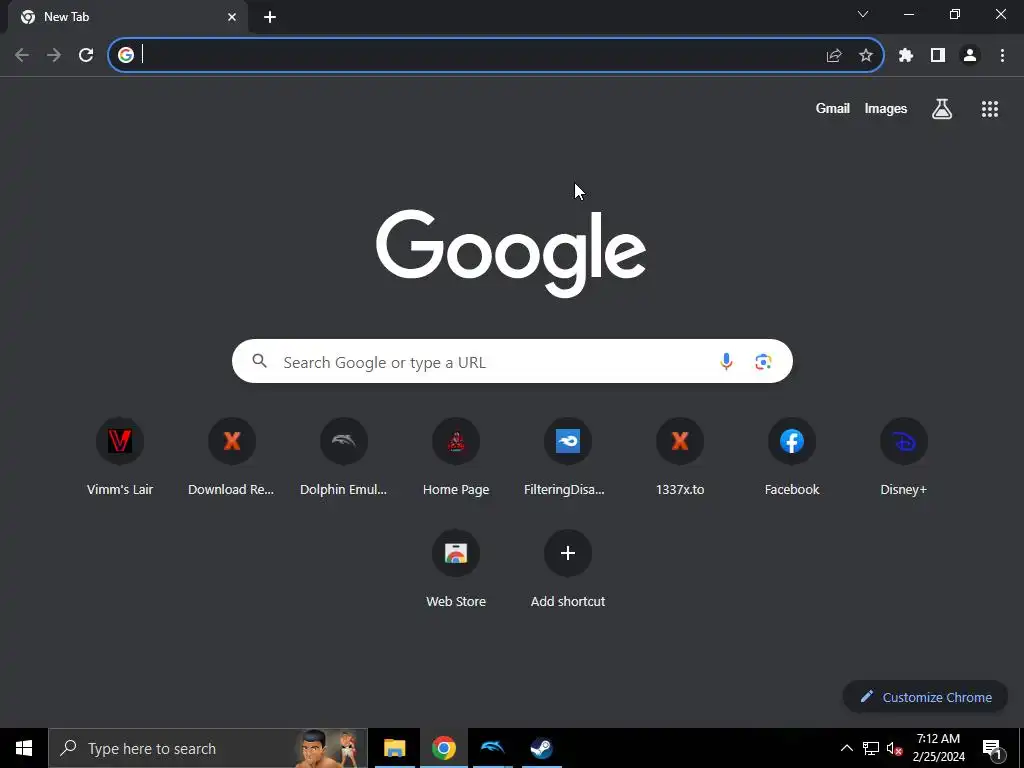Click the network status tray icon

[871, 748]
